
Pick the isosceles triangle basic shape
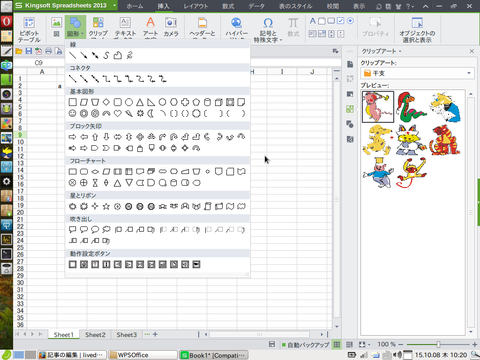tap(140, 102)
